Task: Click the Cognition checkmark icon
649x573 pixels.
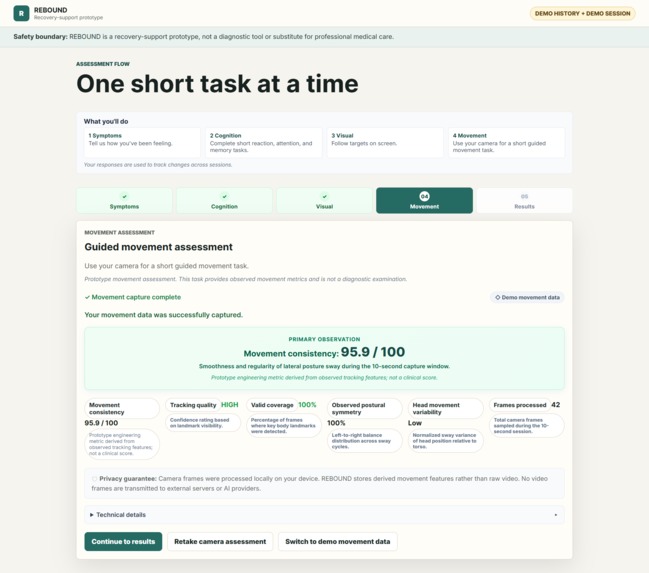Action: (x=224, y=196)
